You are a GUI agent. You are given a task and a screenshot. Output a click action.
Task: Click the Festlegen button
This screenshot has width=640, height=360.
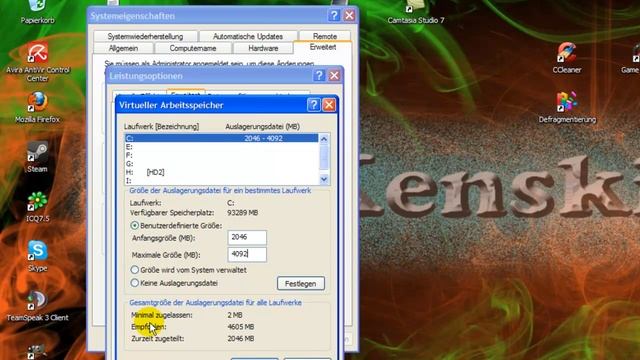(301, 284)
